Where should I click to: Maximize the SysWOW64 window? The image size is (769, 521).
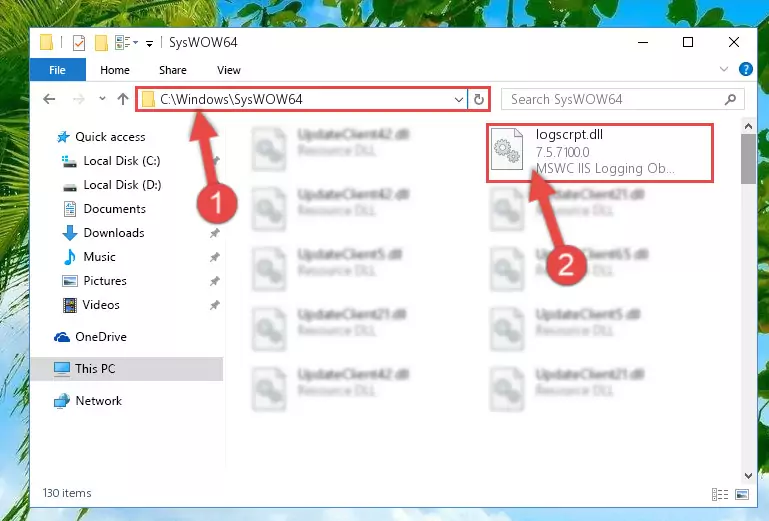tap(688, 43)
